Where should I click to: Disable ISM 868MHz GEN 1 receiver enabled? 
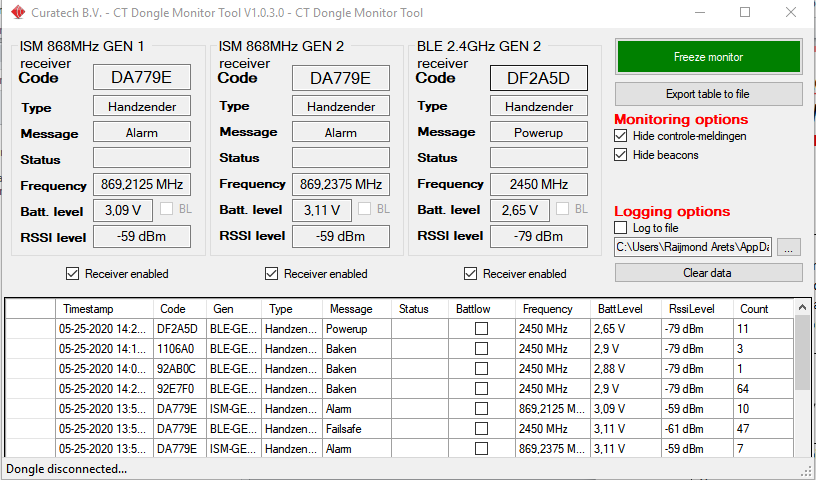coord(72,274)
